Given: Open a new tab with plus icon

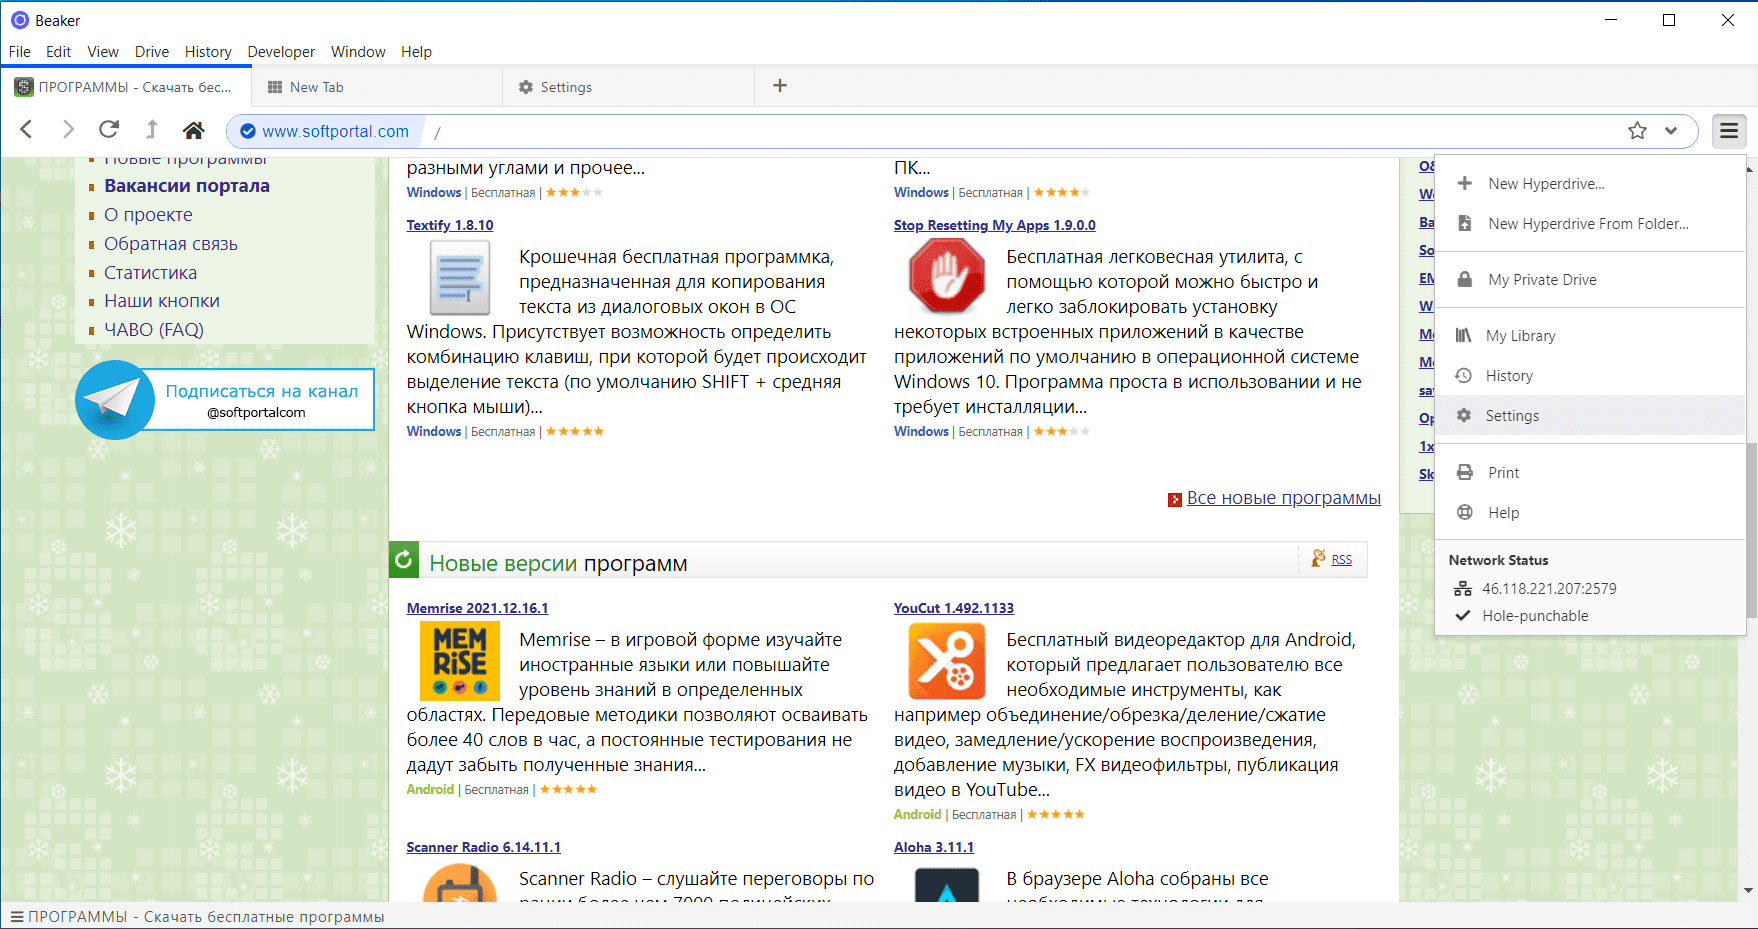Looking at the screenshot, I should [x=780, y=86].
